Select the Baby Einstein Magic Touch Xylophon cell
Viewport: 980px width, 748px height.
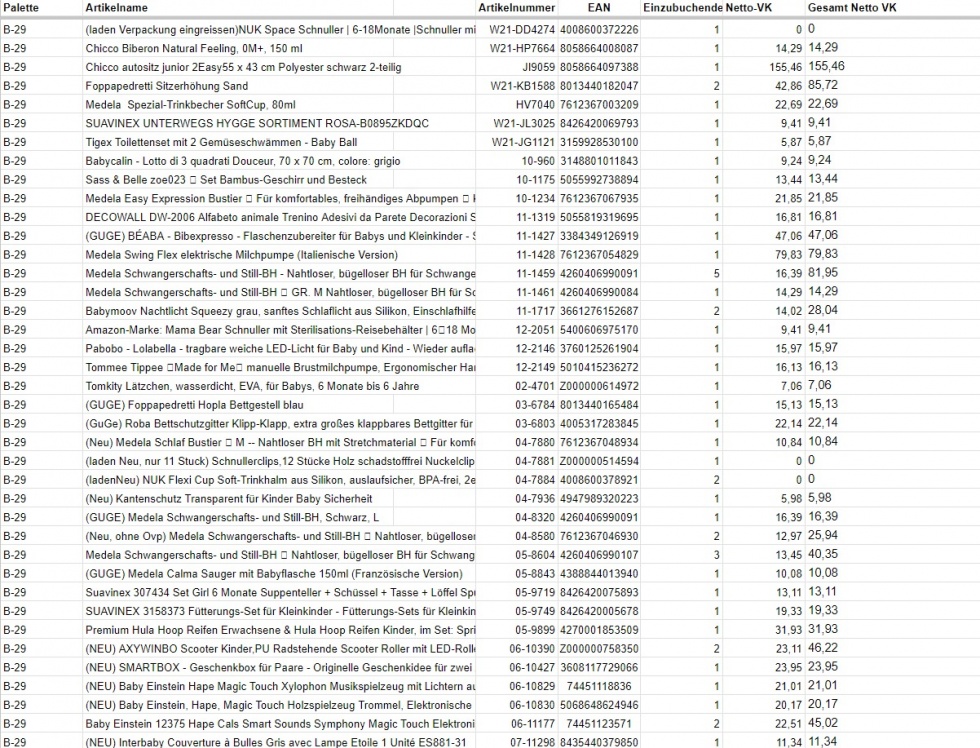tap(280, 686)
